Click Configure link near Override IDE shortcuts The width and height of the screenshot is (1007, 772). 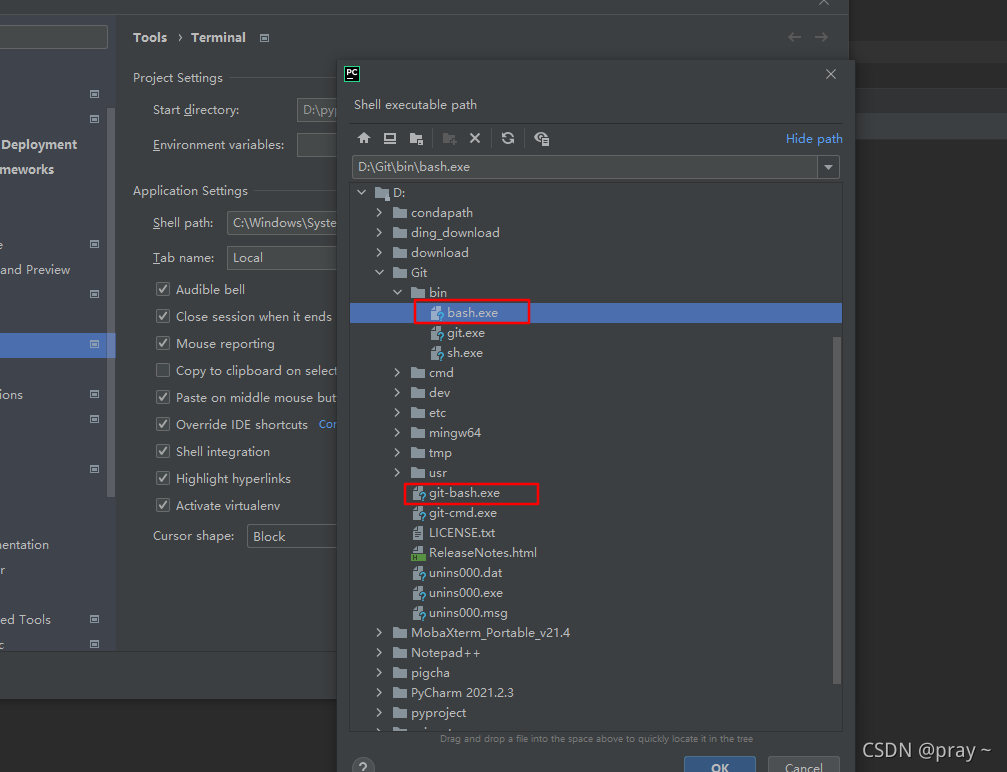(x=328, y=424)
